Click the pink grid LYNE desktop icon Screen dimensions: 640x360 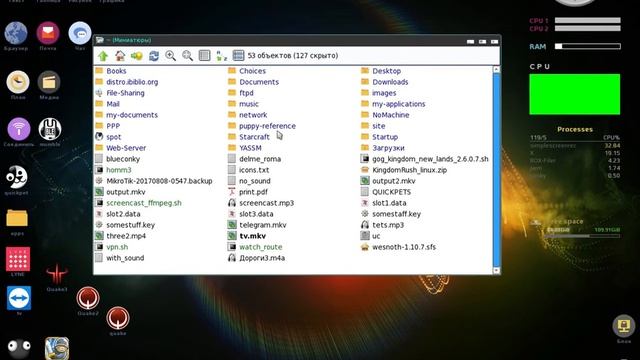coord(18,259)
